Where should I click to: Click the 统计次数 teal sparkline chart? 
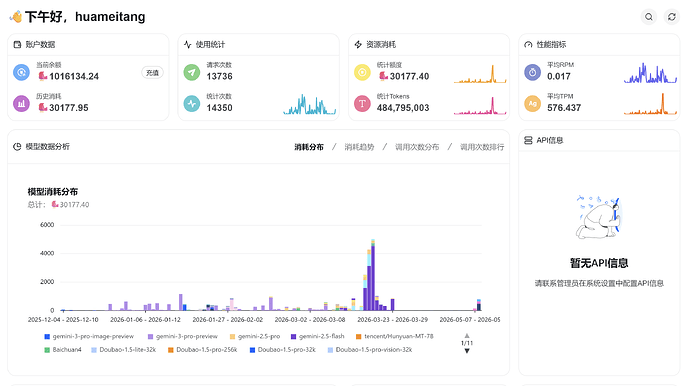309,104
